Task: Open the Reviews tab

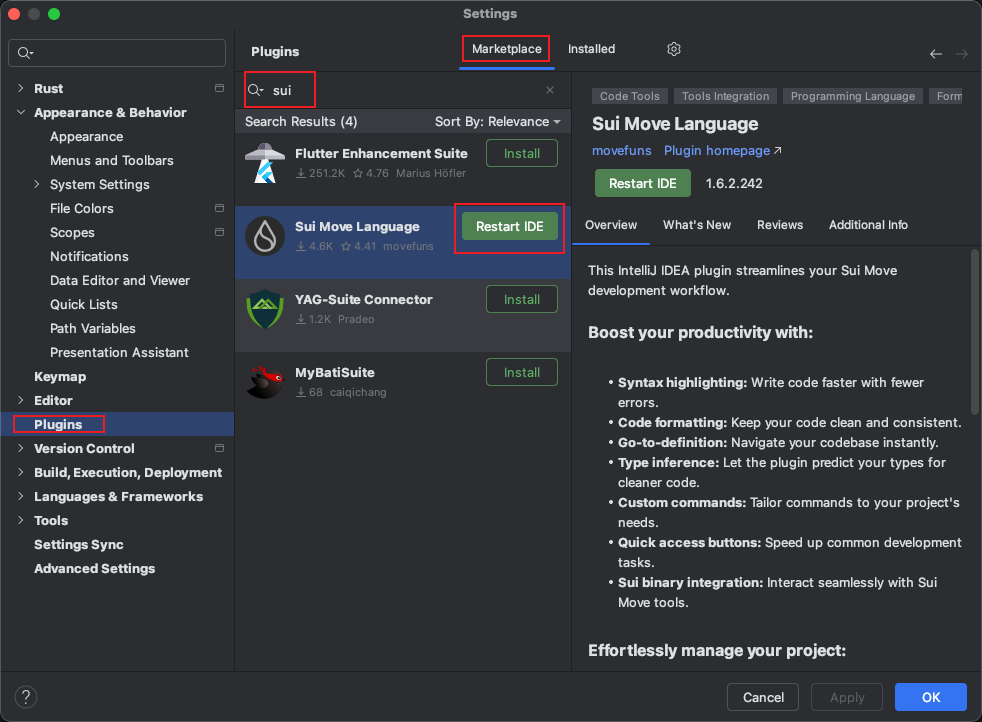Action: (x=780, y=225)
